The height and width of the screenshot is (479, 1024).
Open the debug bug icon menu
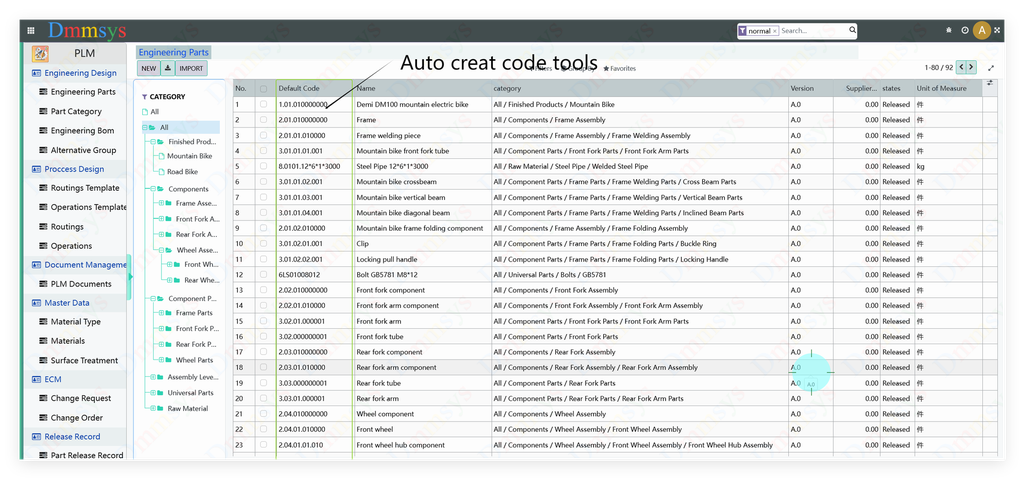click(949, 31)
